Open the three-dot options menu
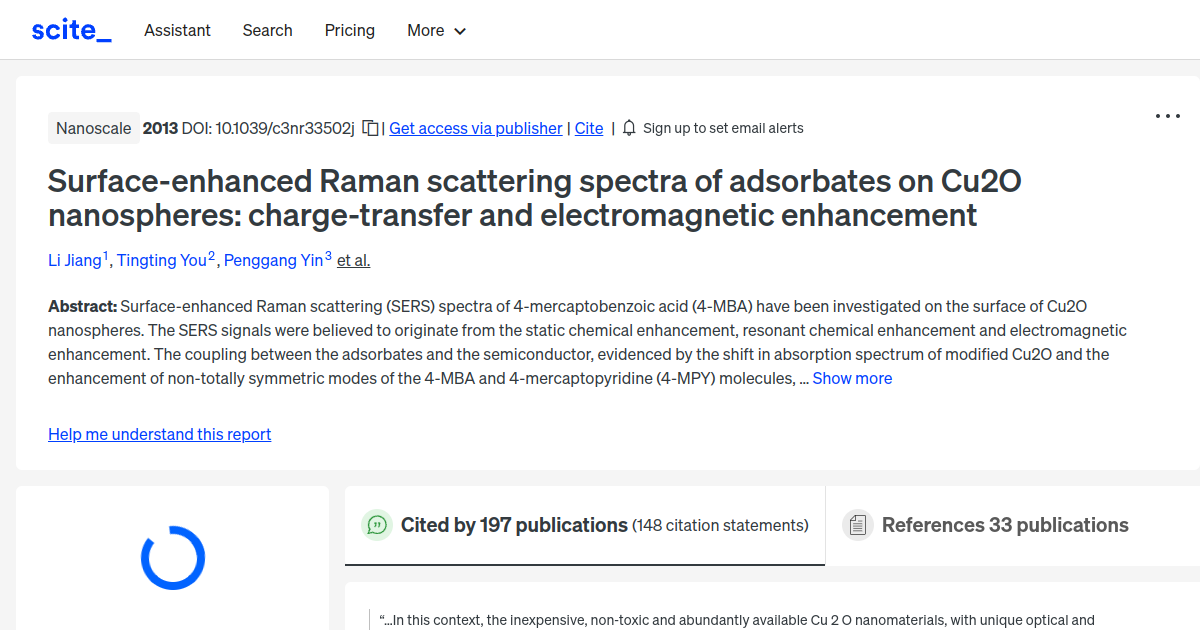 [x=1167, y=116]
